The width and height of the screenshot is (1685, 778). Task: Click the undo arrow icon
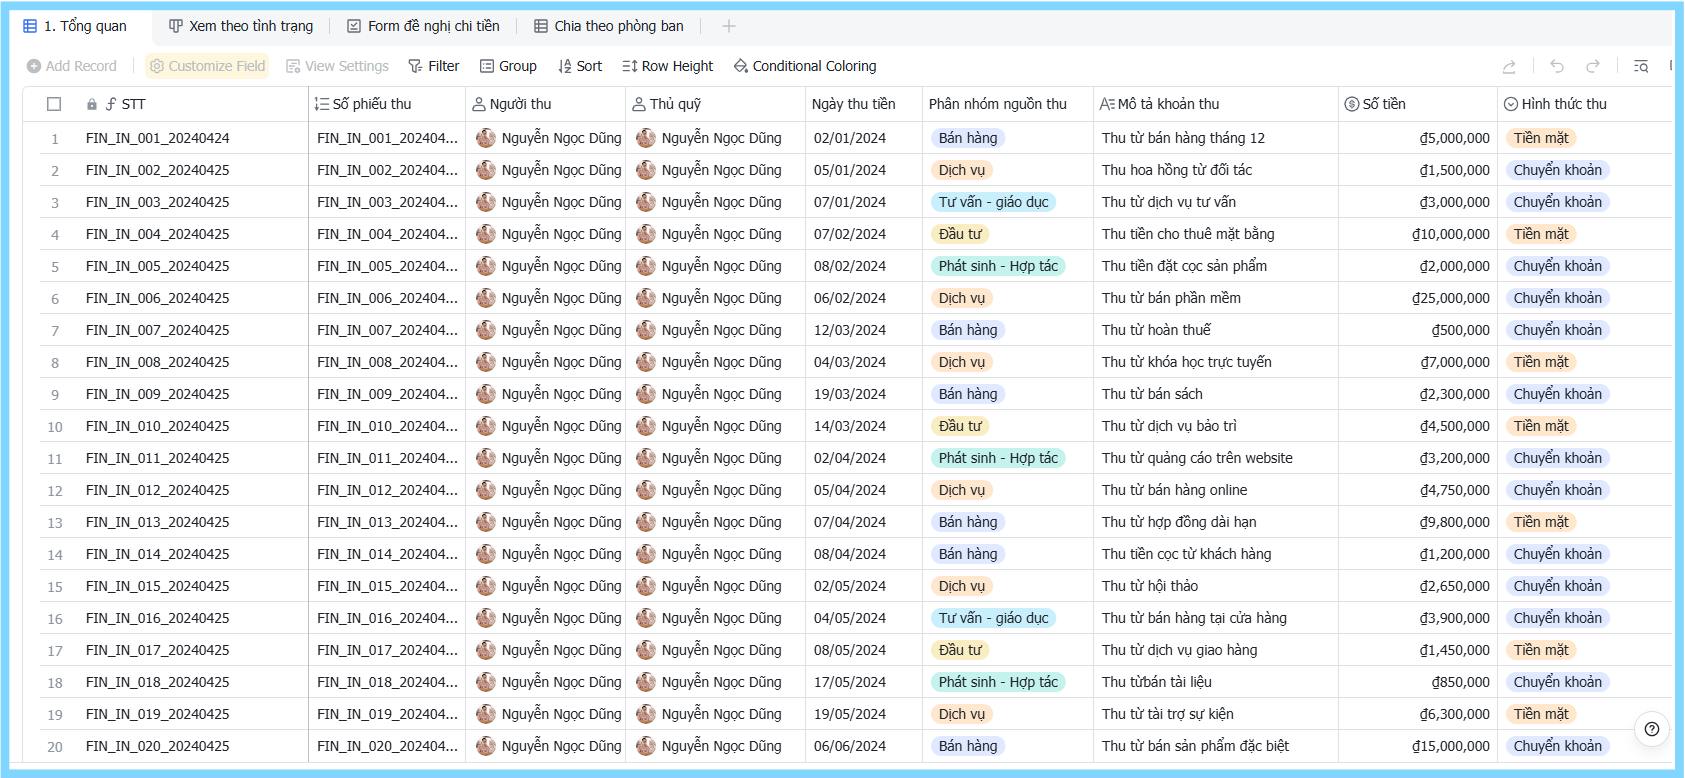(x=1557, y=66)
